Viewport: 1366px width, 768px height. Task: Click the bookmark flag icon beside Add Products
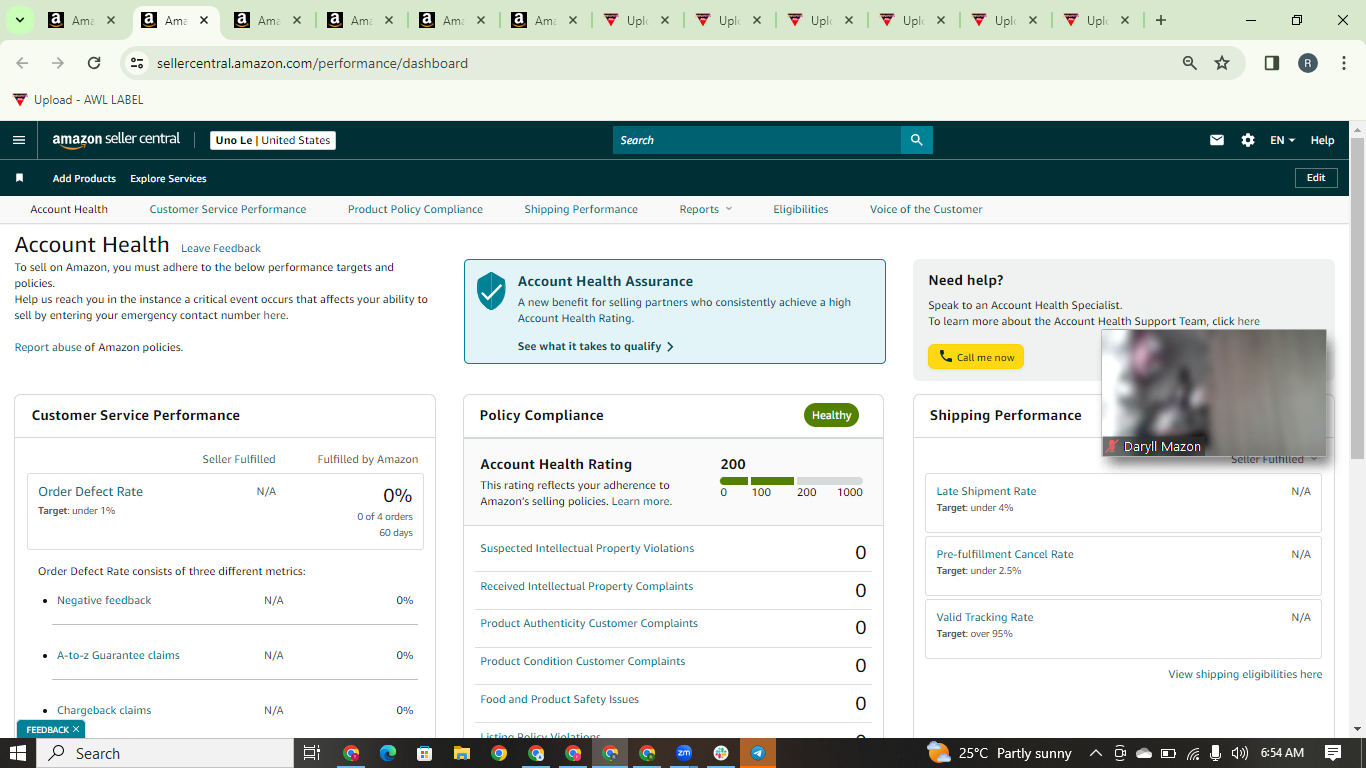(x=19, y=178)
